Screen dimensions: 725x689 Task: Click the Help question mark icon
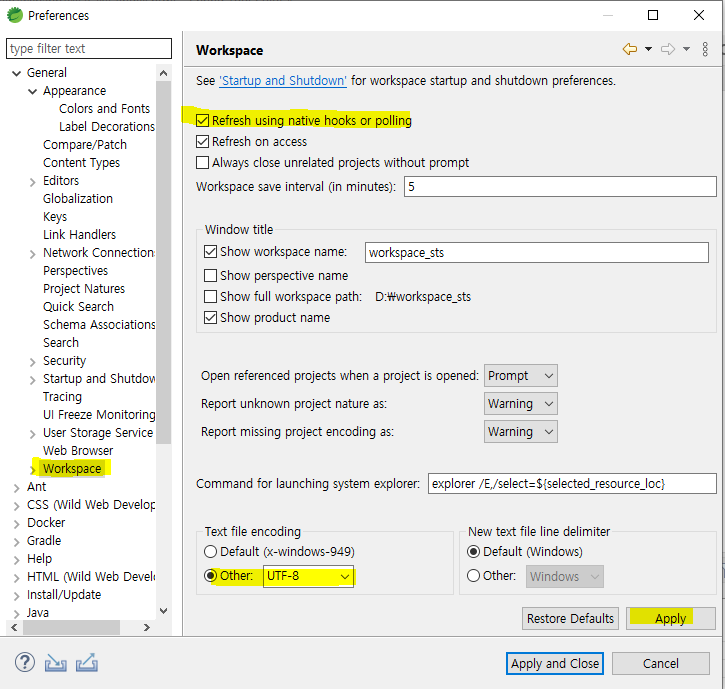pyautogui.click(x=25, y=663)
